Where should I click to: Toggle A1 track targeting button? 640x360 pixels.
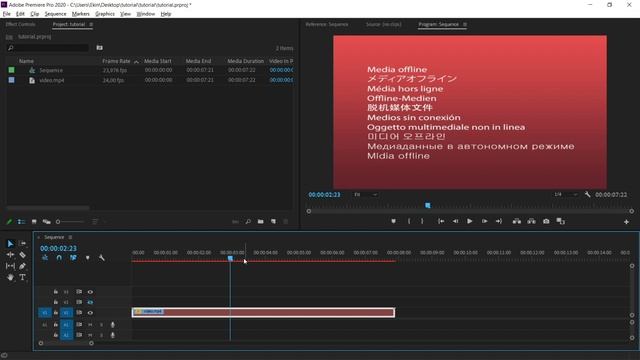(66, 325)
